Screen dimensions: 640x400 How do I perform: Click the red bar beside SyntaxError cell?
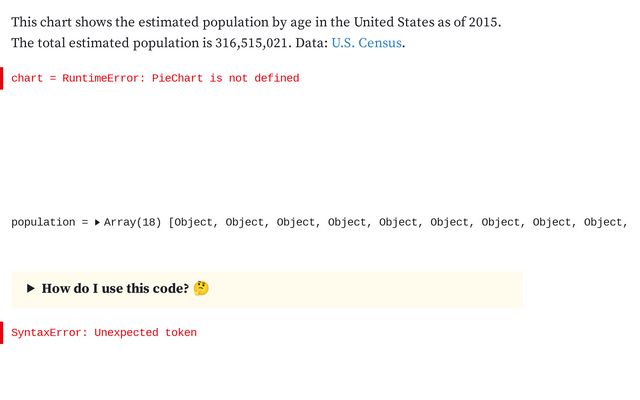[2, 333]
